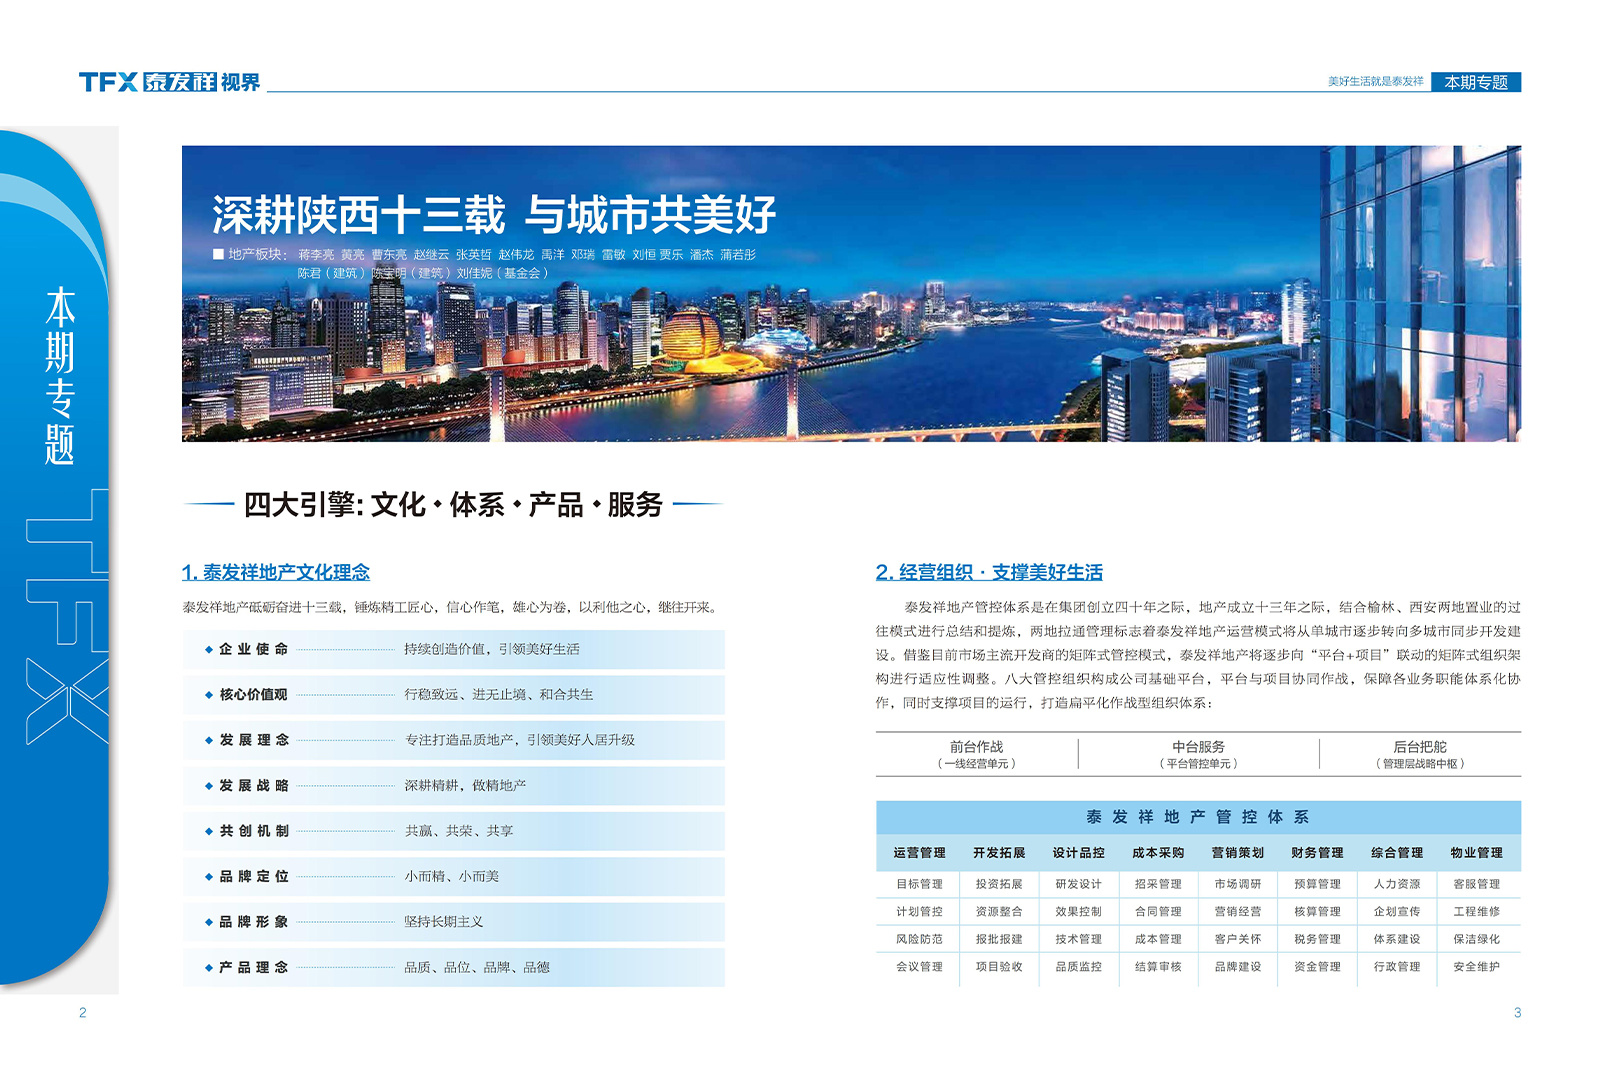The width and height of the screenshot is (1600, 1067).
Task: Click the 市场调研 table cell
Action: point(1237,884)
